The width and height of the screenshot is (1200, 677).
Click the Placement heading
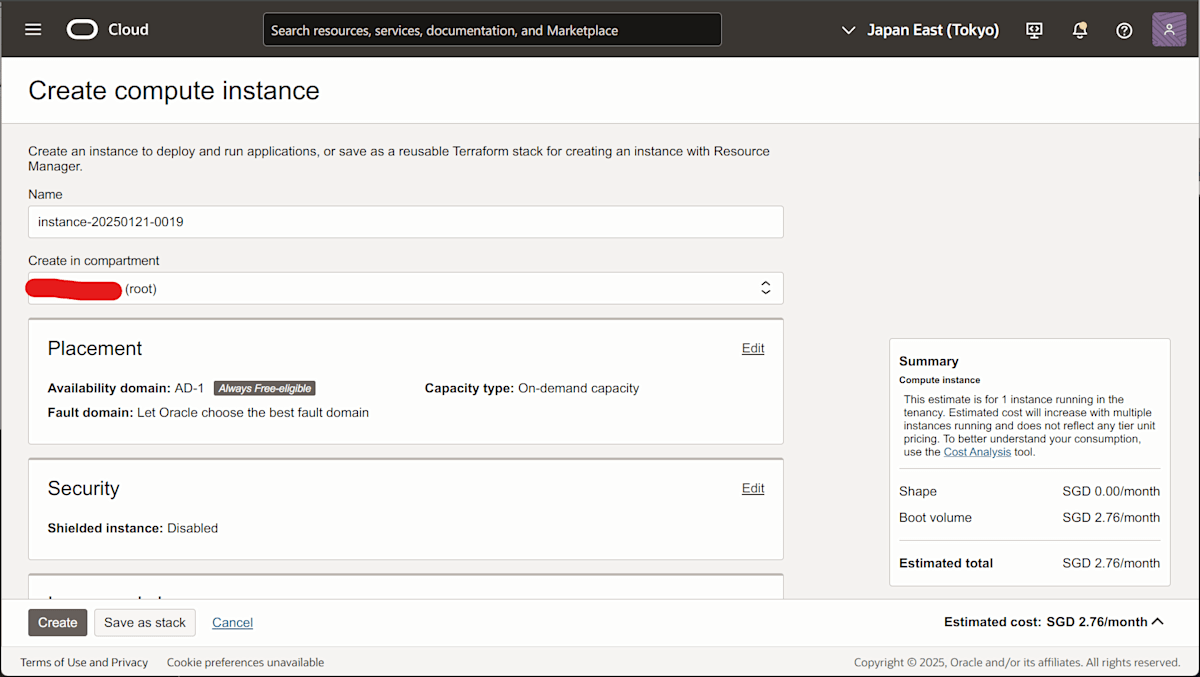pyautogui.click(x=95, y=348)
